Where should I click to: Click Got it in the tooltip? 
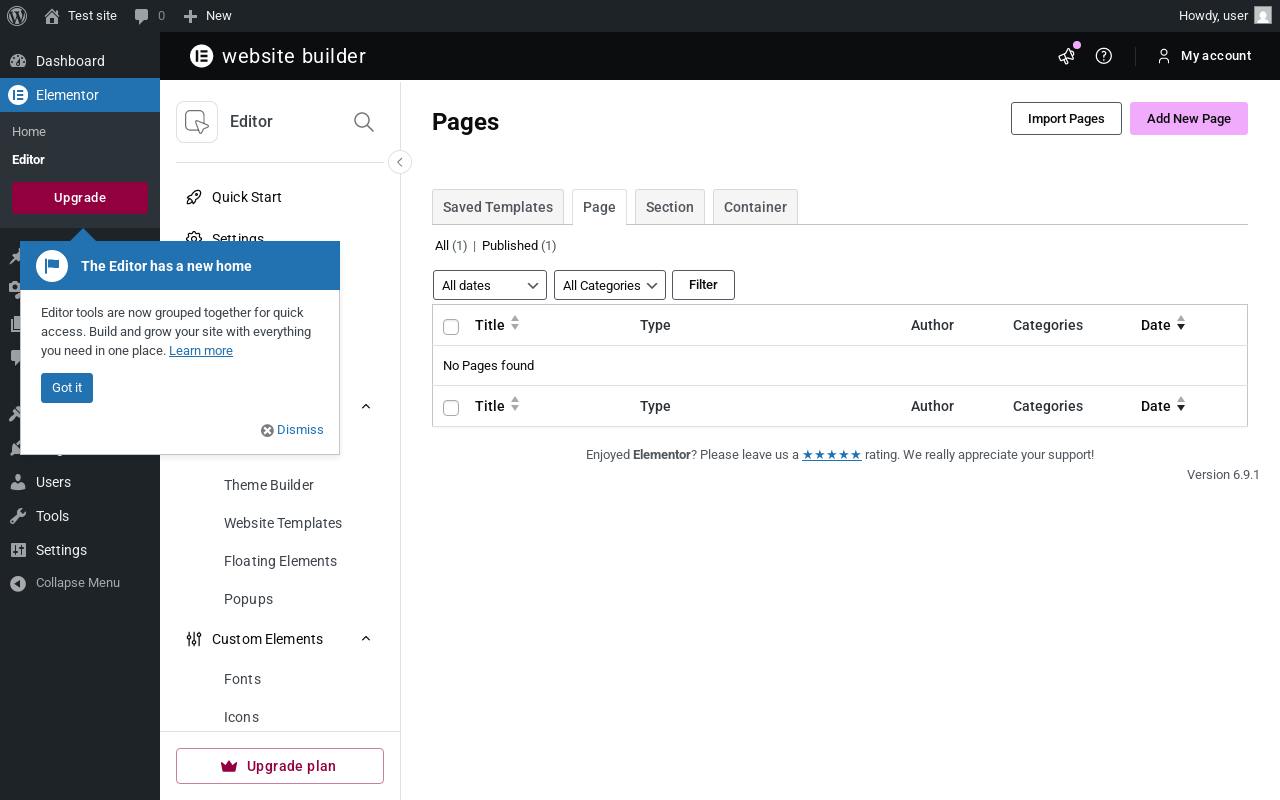(x=67, y=388)
